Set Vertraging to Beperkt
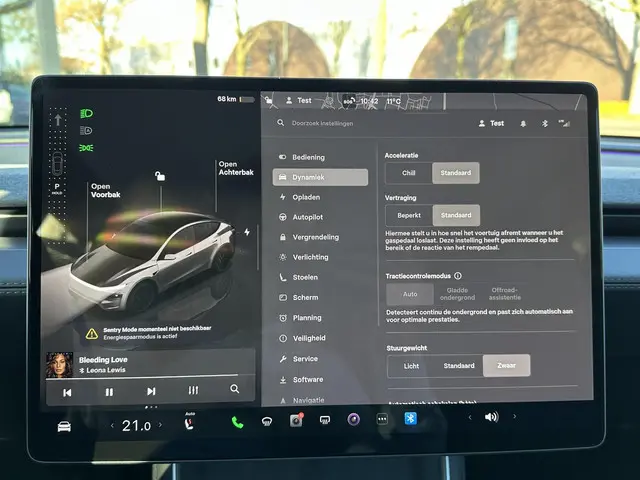 (409, 215)
